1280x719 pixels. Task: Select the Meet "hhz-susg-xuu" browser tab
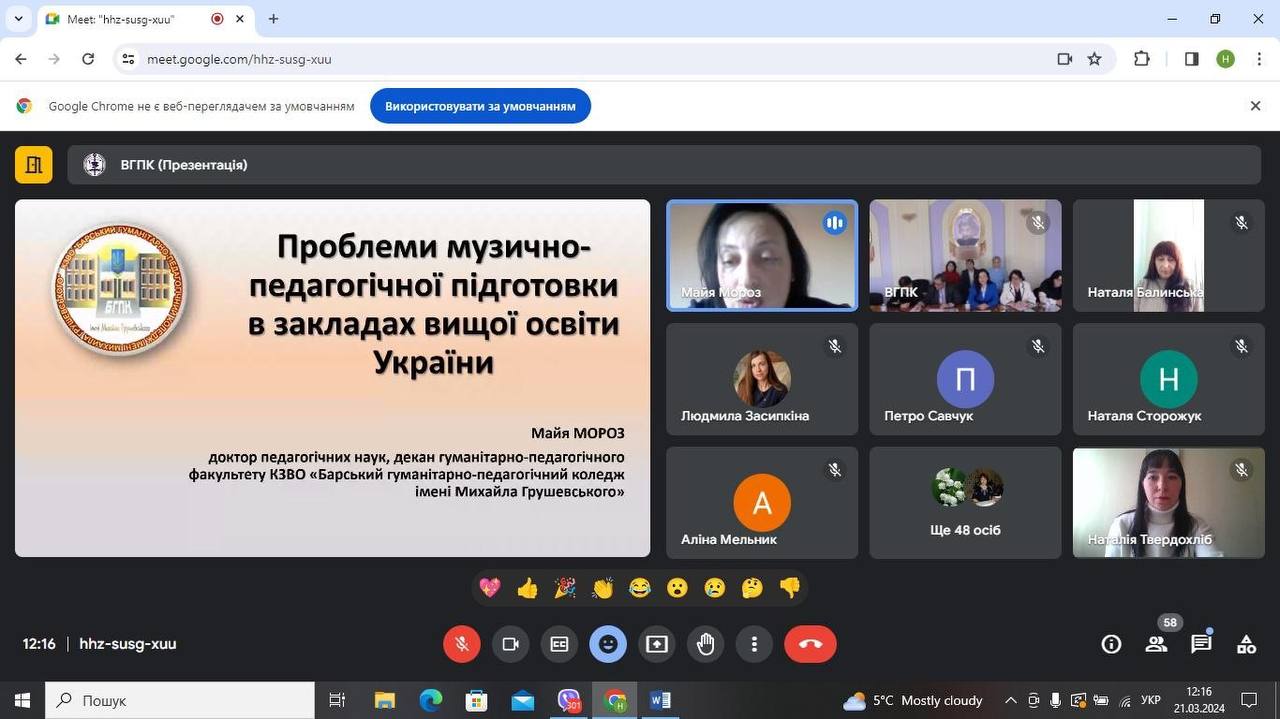pyautogui.click(x=130, y=19)
